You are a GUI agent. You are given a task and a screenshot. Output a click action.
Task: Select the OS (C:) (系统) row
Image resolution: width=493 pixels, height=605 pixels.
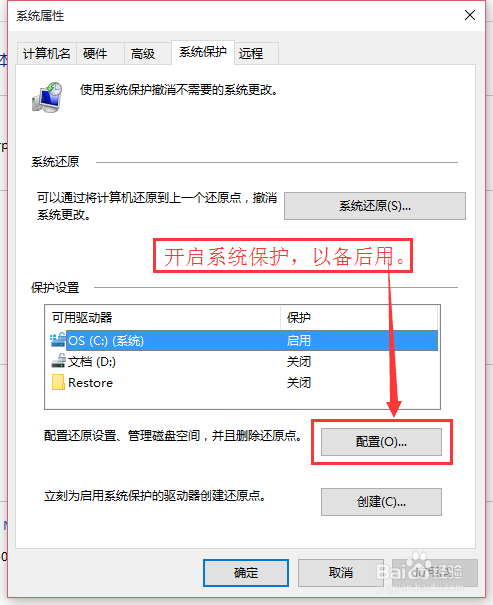(244, 340)
